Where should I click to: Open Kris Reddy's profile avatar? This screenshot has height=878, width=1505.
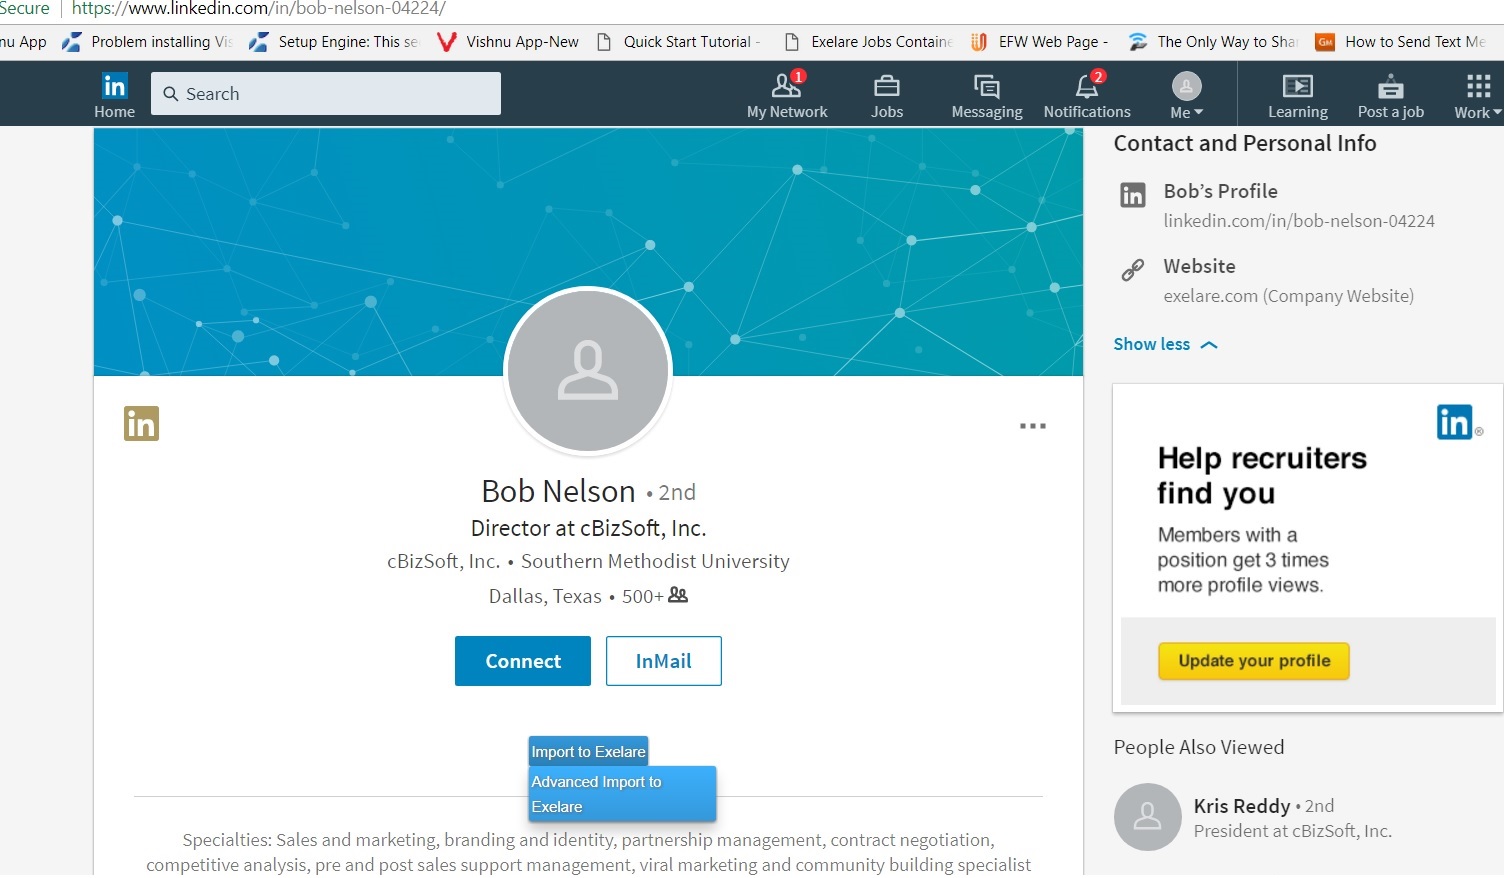pyautogui.click(x=1148, y=817)
